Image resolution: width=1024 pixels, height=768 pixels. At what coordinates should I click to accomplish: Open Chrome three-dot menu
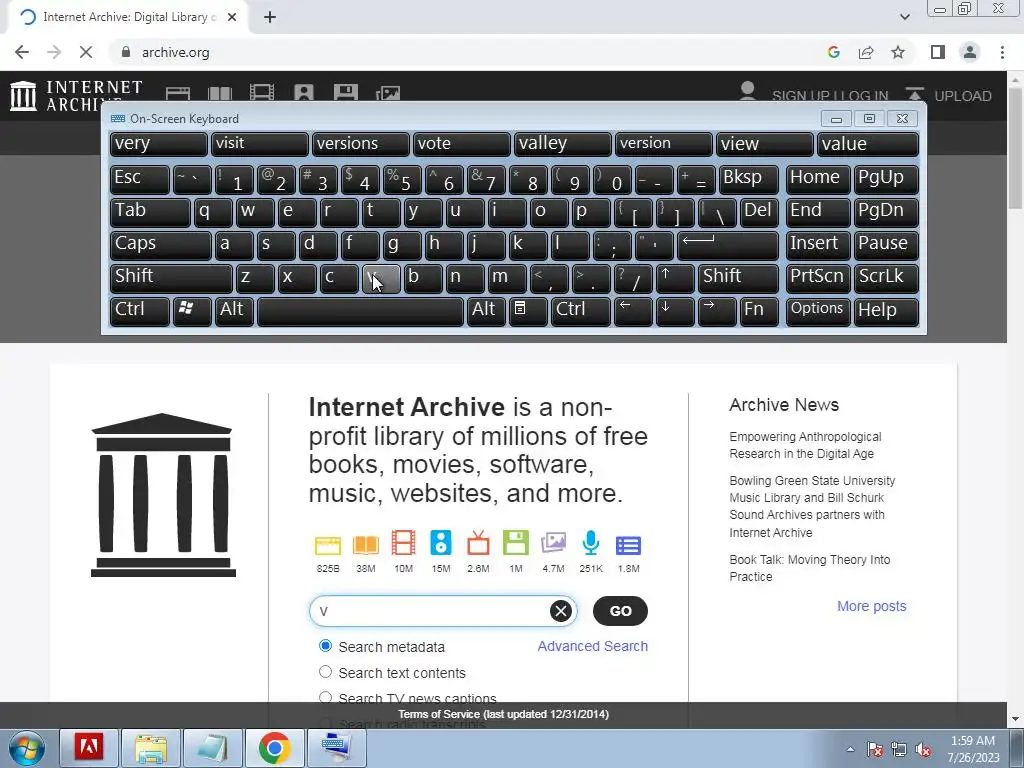pos(1002,52)
